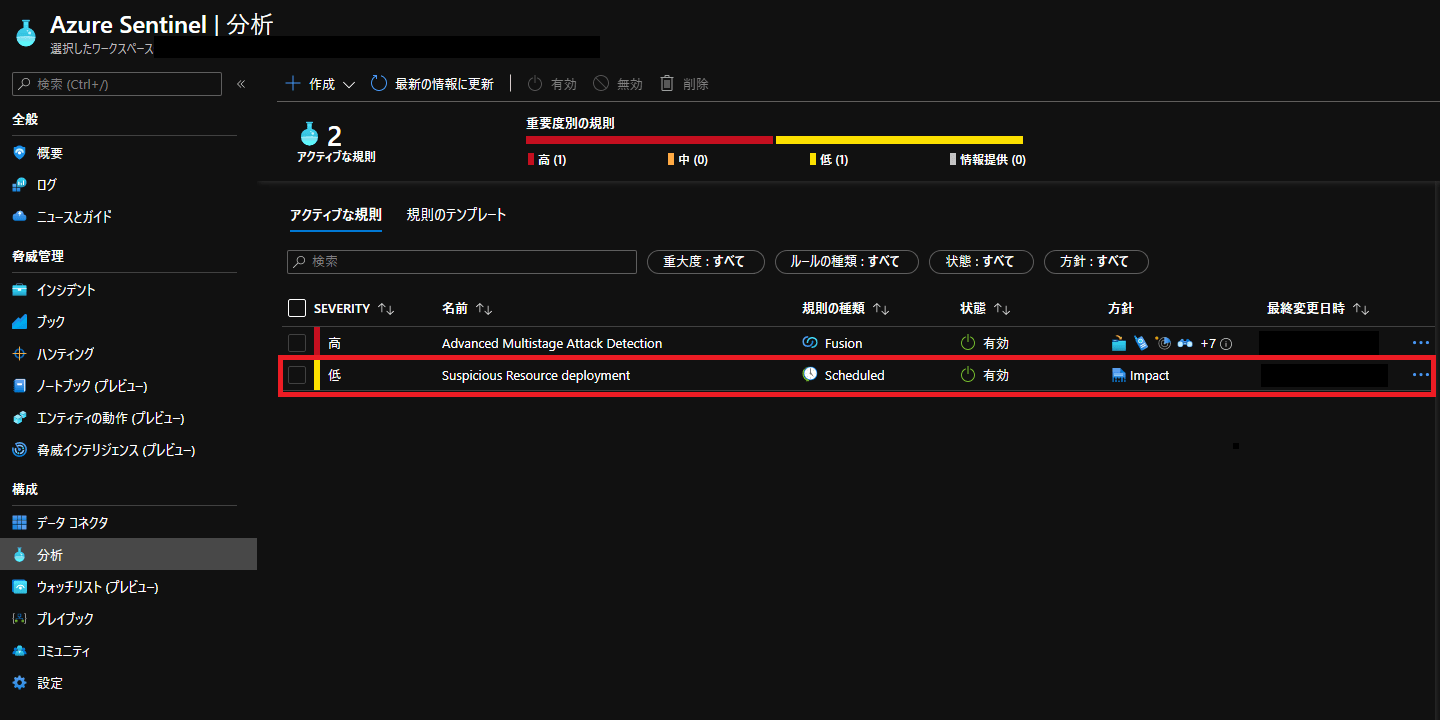1440x720 pixels.
Task: Click 最新の情報に更新 button text
Action: click(444, 85)
